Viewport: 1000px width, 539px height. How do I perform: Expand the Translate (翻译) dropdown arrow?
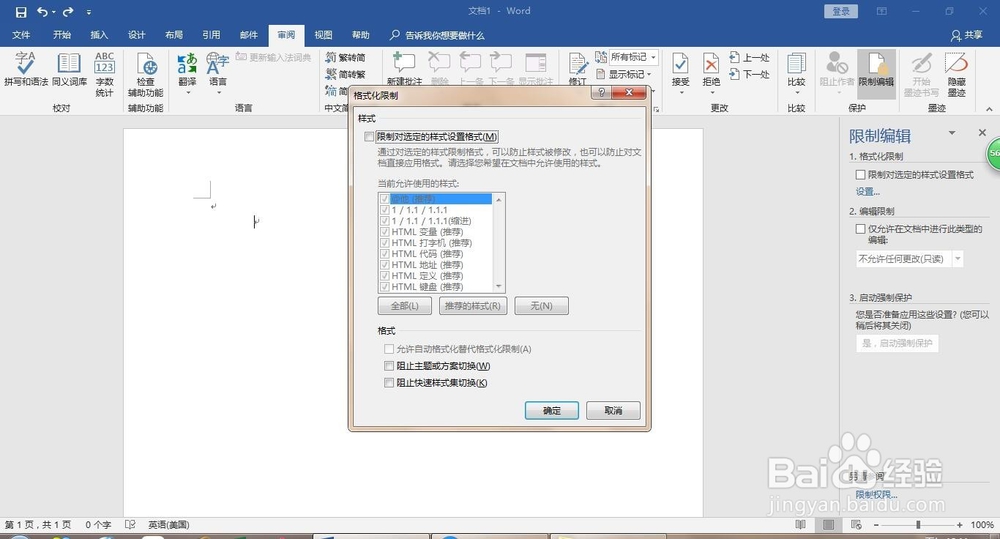tap(187, 92)
